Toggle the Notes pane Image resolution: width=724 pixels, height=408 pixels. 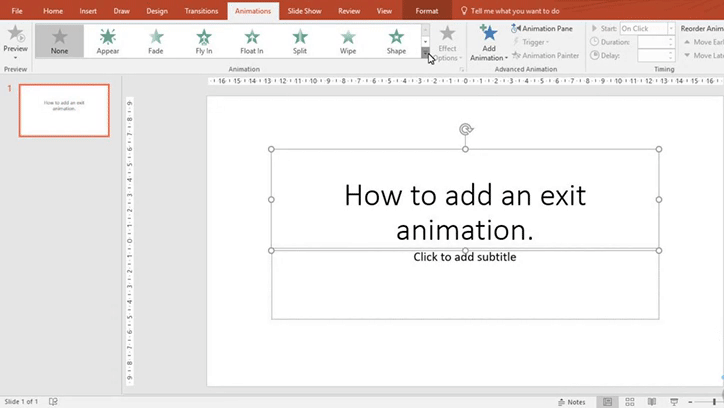[x=571, y=401]
